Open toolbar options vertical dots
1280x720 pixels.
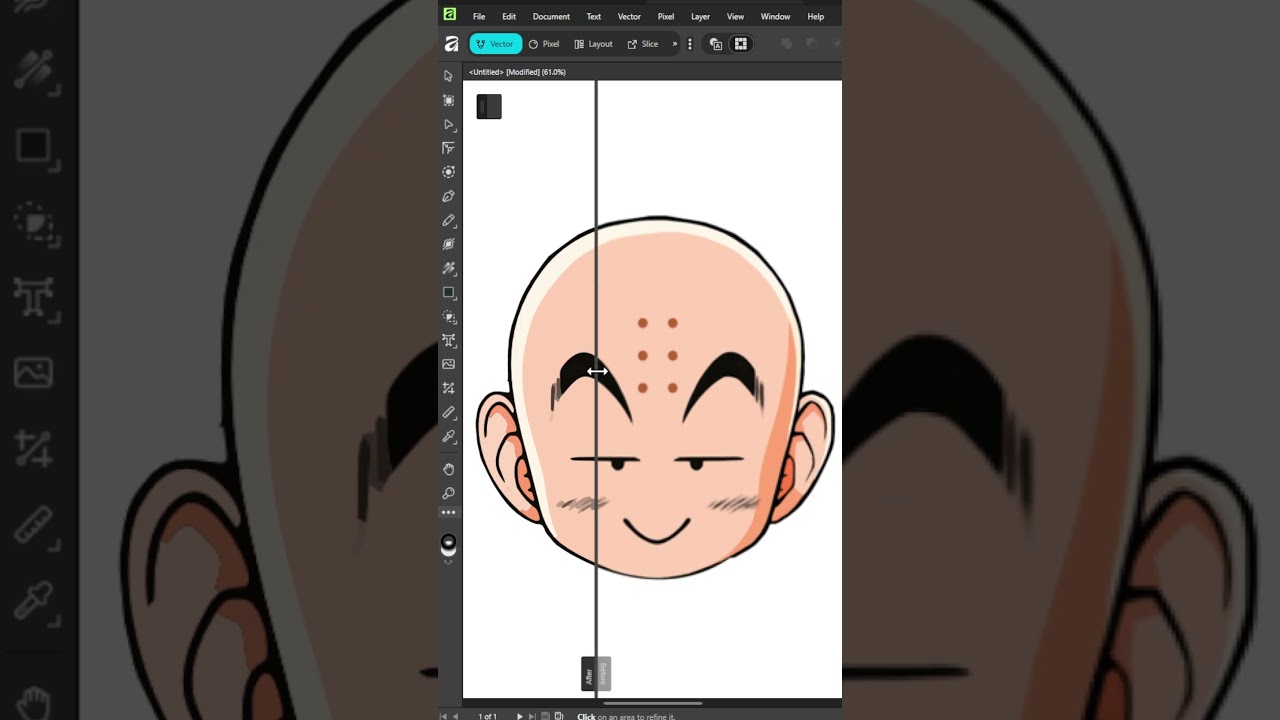coord(689,44)
